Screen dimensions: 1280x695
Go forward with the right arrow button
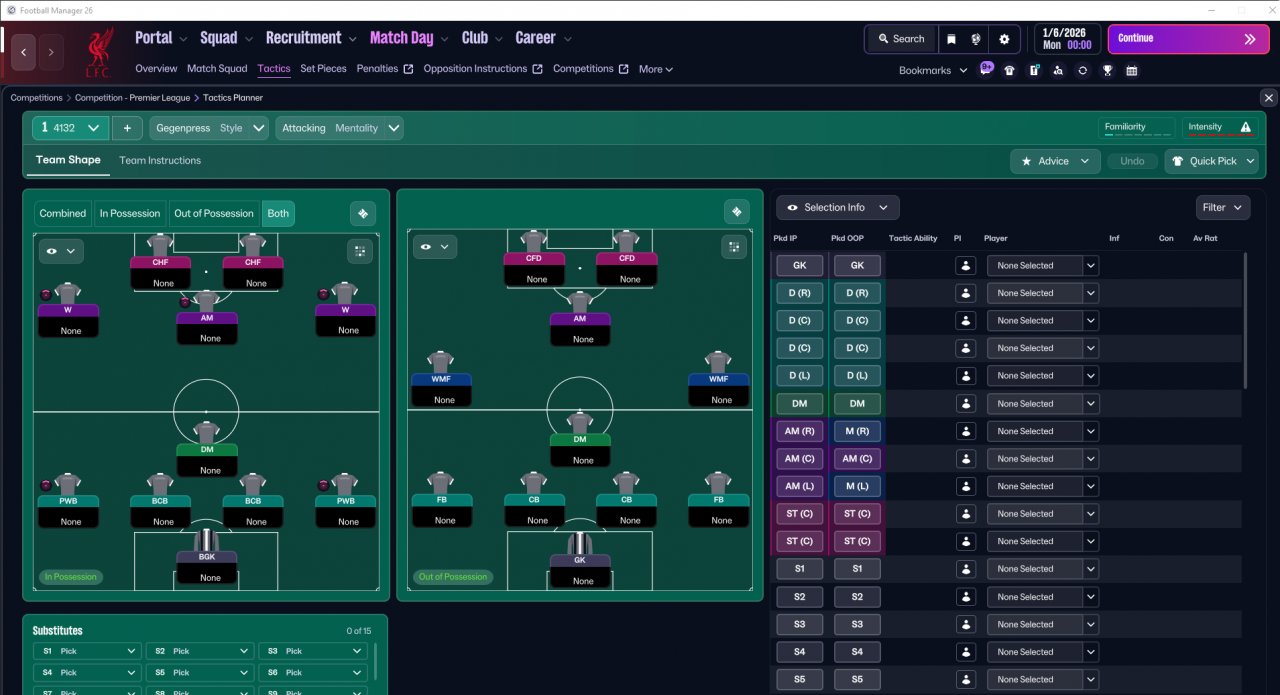(51, 52)
